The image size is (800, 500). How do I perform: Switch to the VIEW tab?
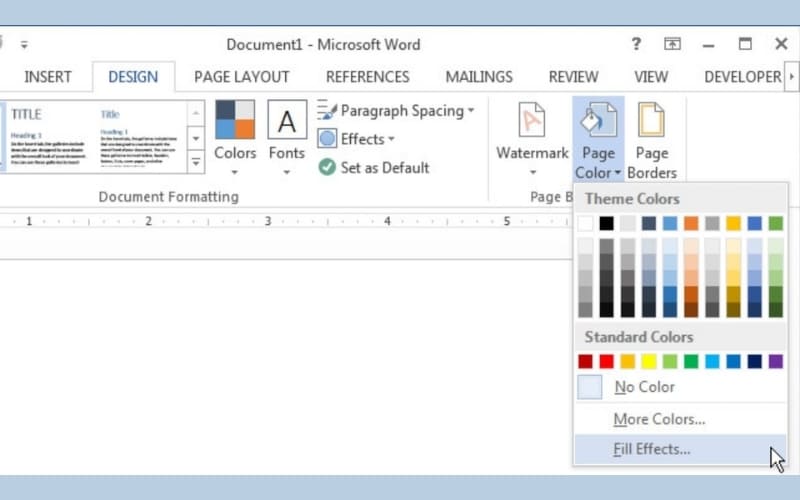pos(651,77)
